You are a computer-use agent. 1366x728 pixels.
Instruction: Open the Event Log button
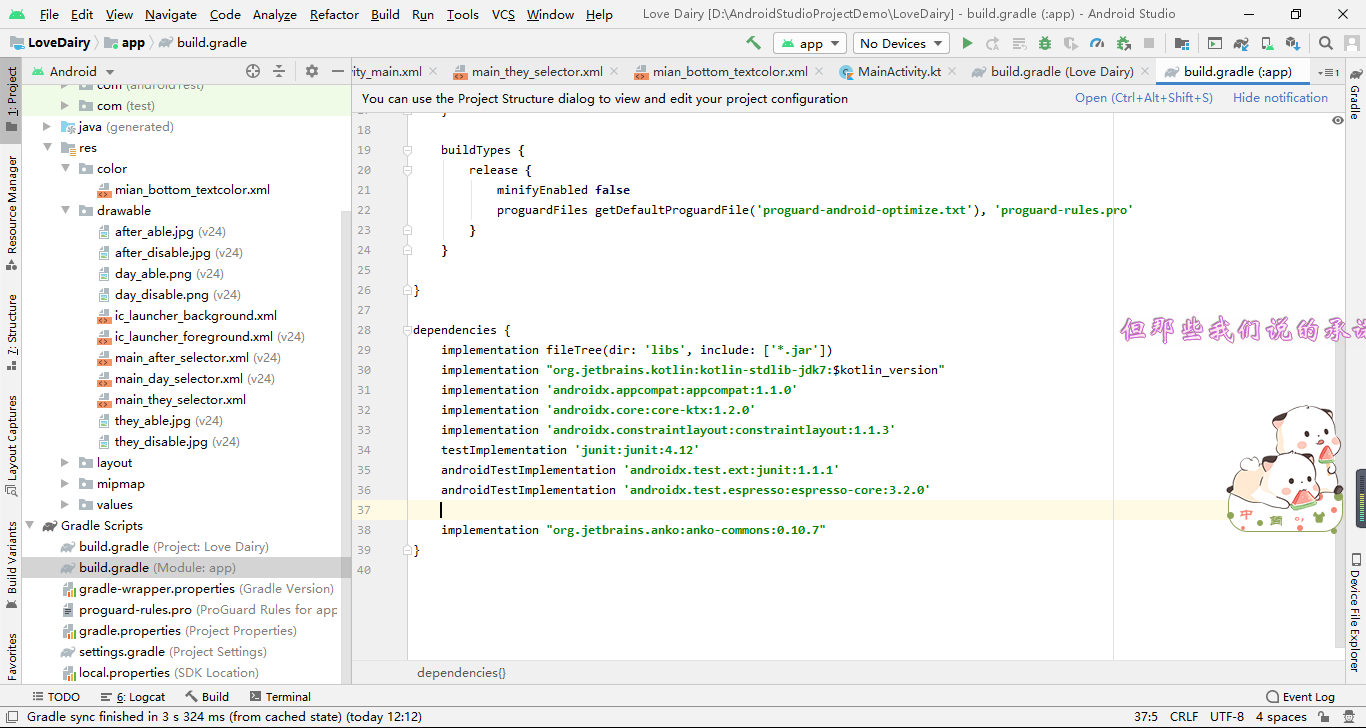[x=1301, y=697]
